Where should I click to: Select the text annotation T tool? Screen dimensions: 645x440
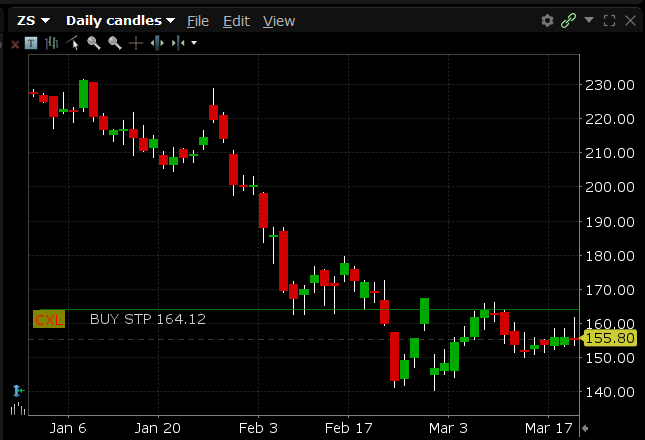(31, 43)
